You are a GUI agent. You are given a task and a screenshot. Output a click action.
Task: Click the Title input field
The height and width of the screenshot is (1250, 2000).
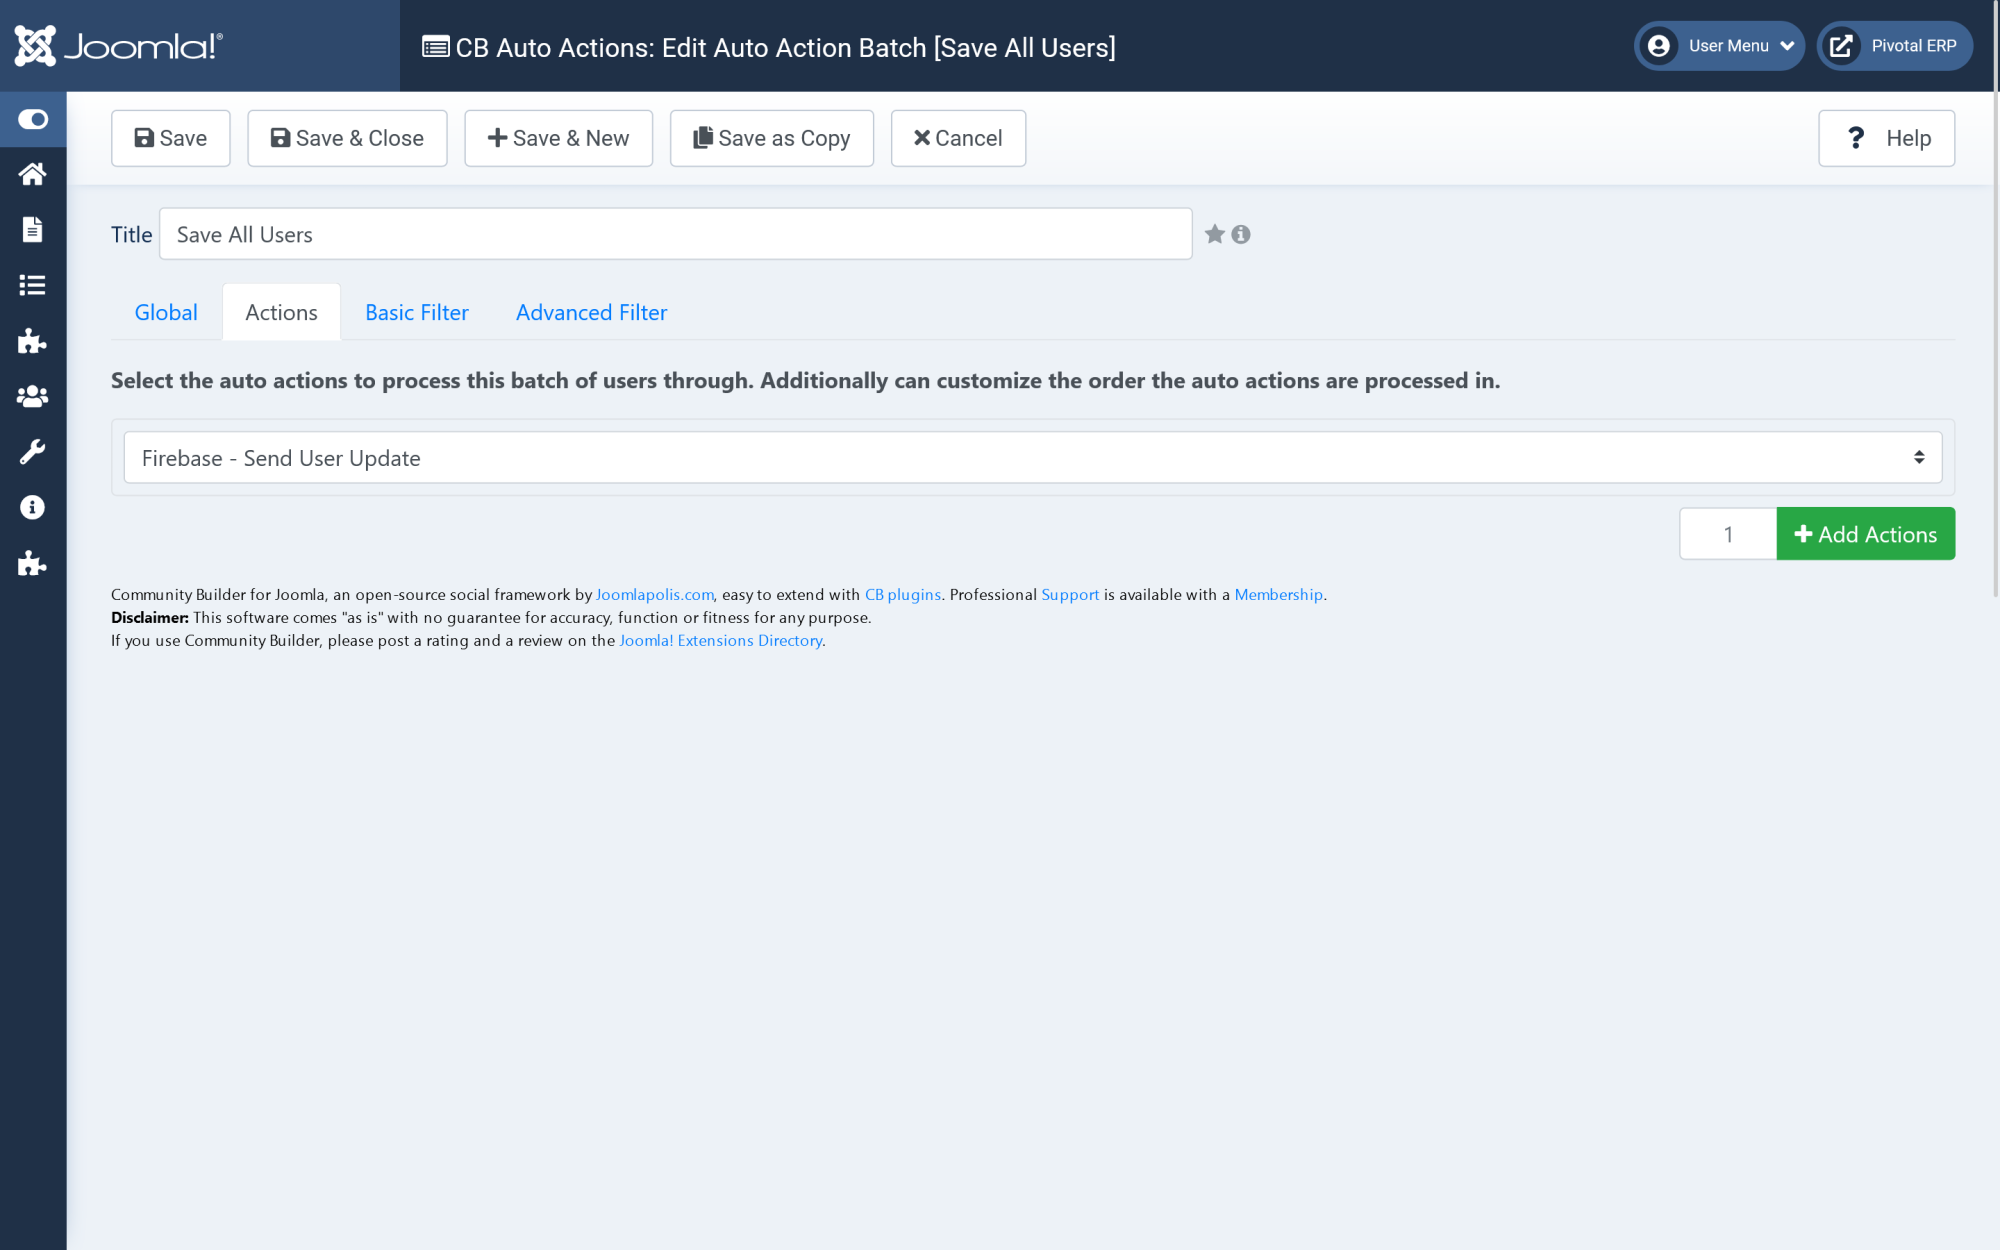point(676,234)
